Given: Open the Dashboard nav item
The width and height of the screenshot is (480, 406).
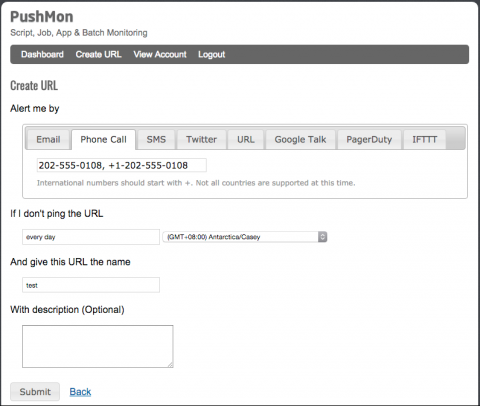Looking at the screenshot, I should point(42,54).
